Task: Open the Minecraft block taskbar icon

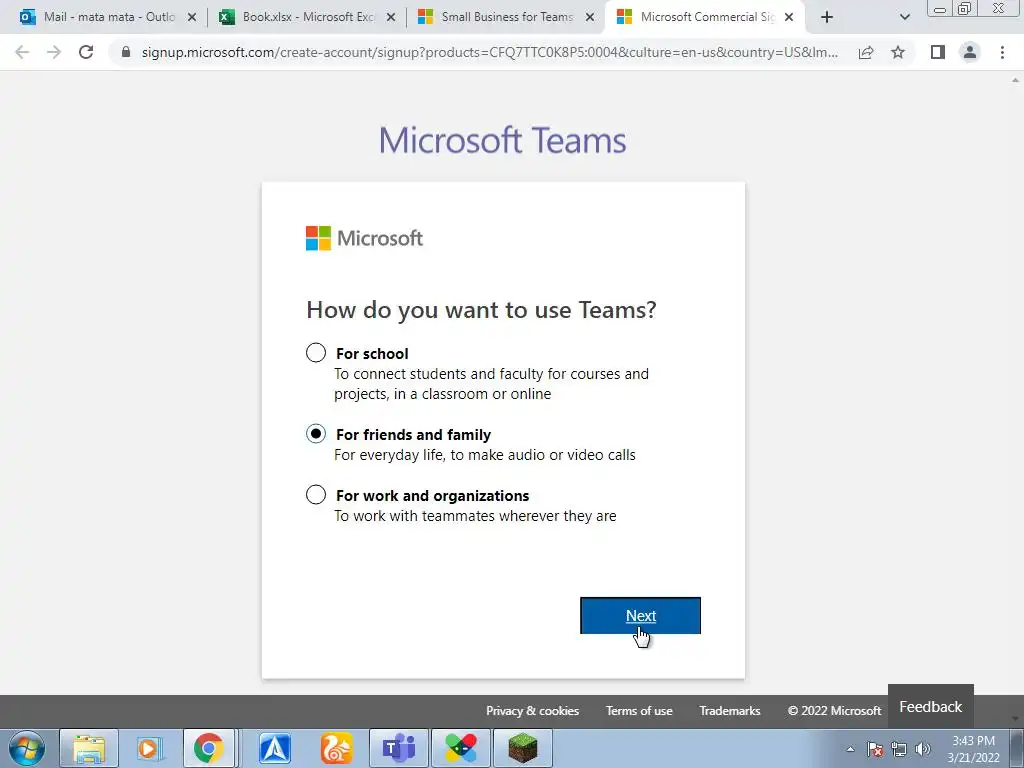Action: (x=522, y=748)
